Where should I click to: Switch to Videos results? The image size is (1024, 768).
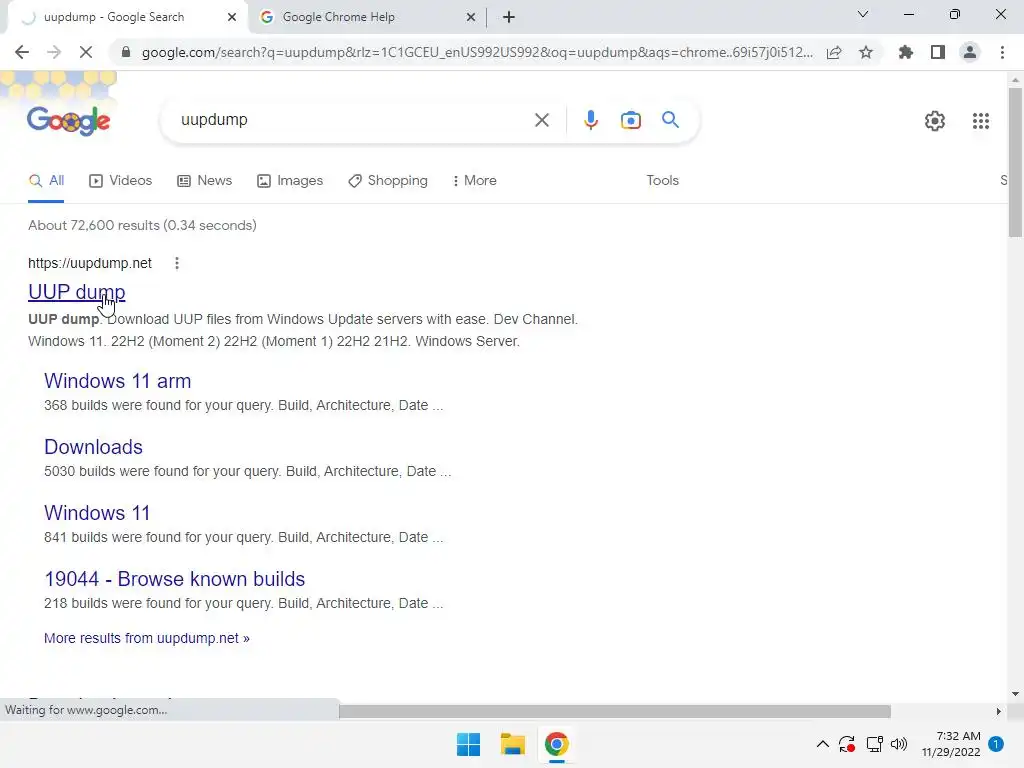coord(121,181)
